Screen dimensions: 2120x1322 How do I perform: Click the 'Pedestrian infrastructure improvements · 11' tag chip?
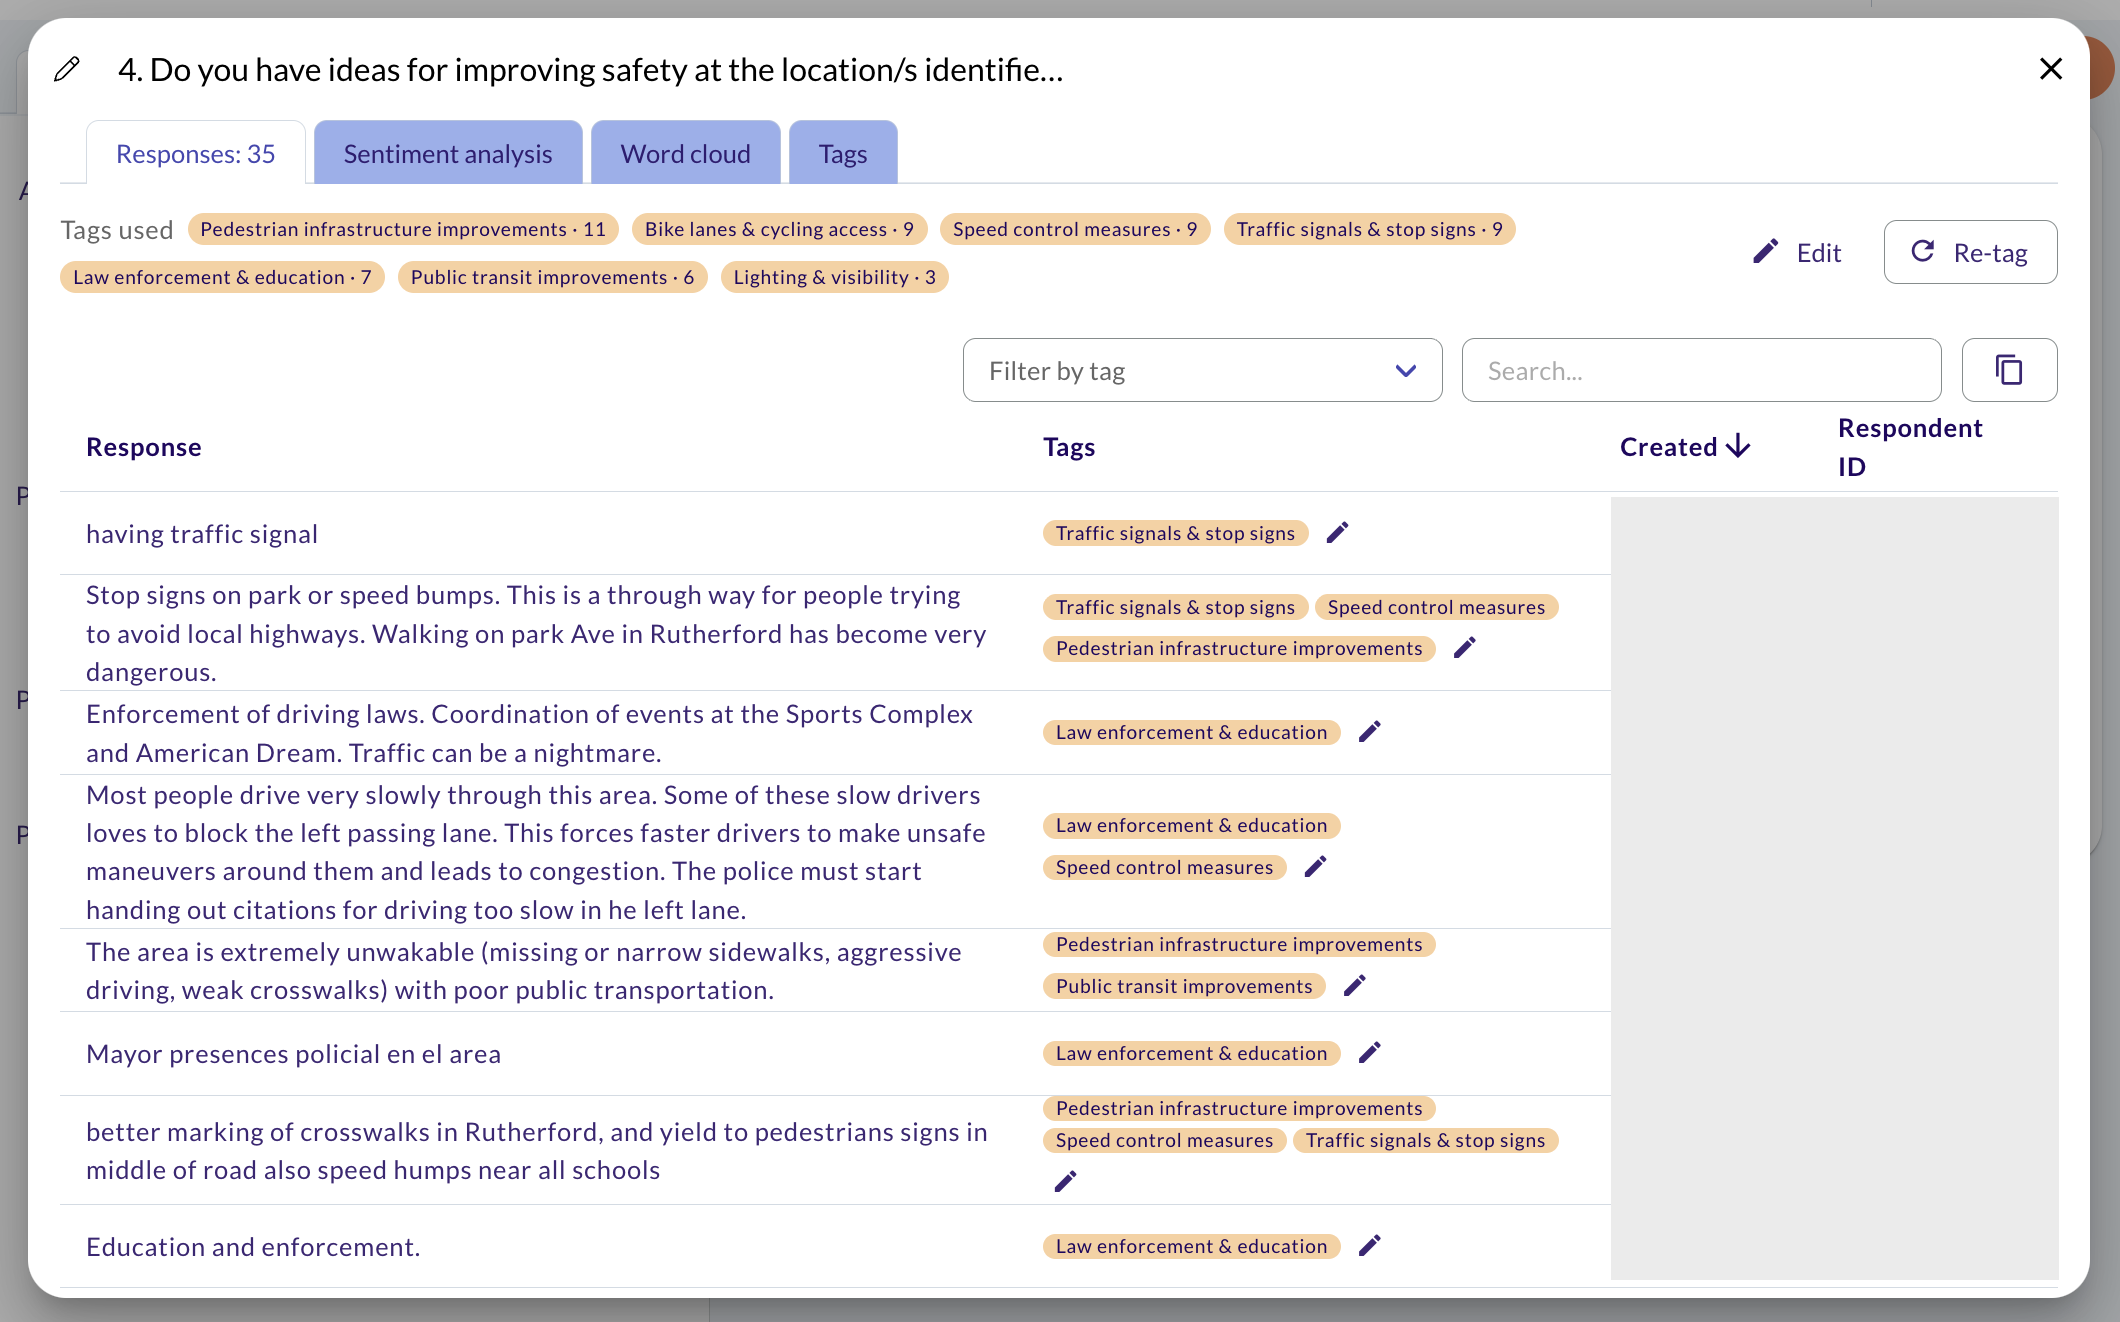(403, 229)
